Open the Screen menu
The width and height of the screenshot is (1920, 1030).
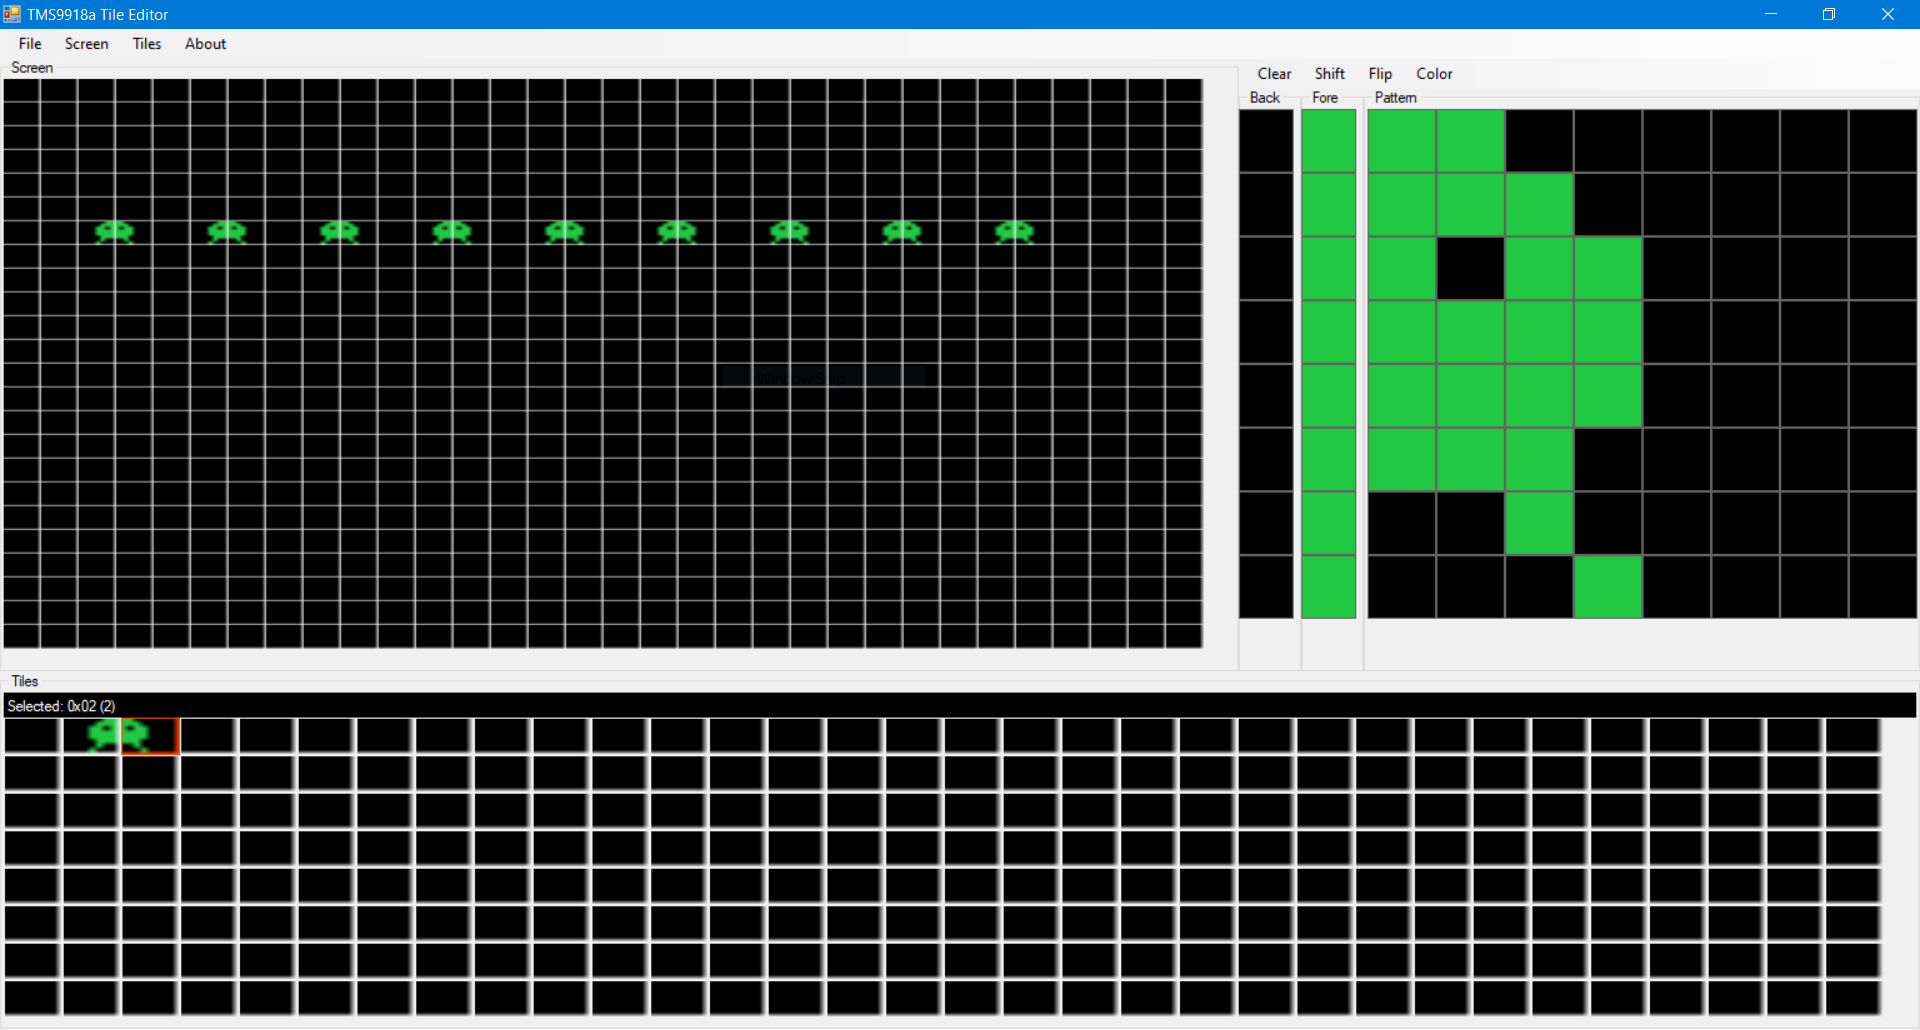[86, 44]
